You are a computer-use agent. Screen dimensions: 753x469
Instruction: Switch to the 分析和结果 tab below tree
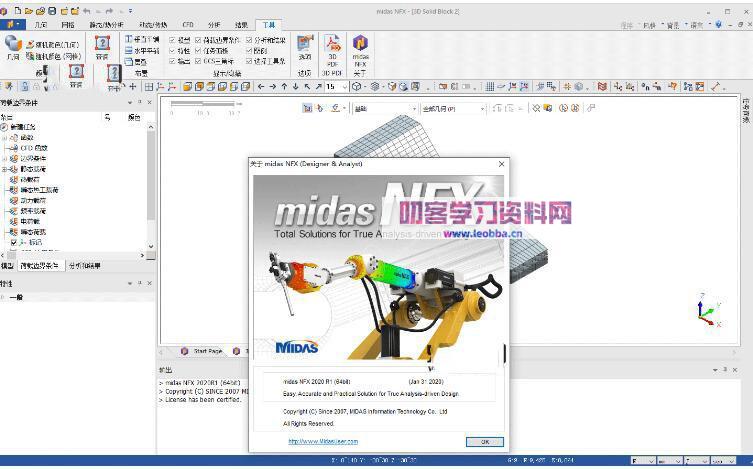[85, 265]
